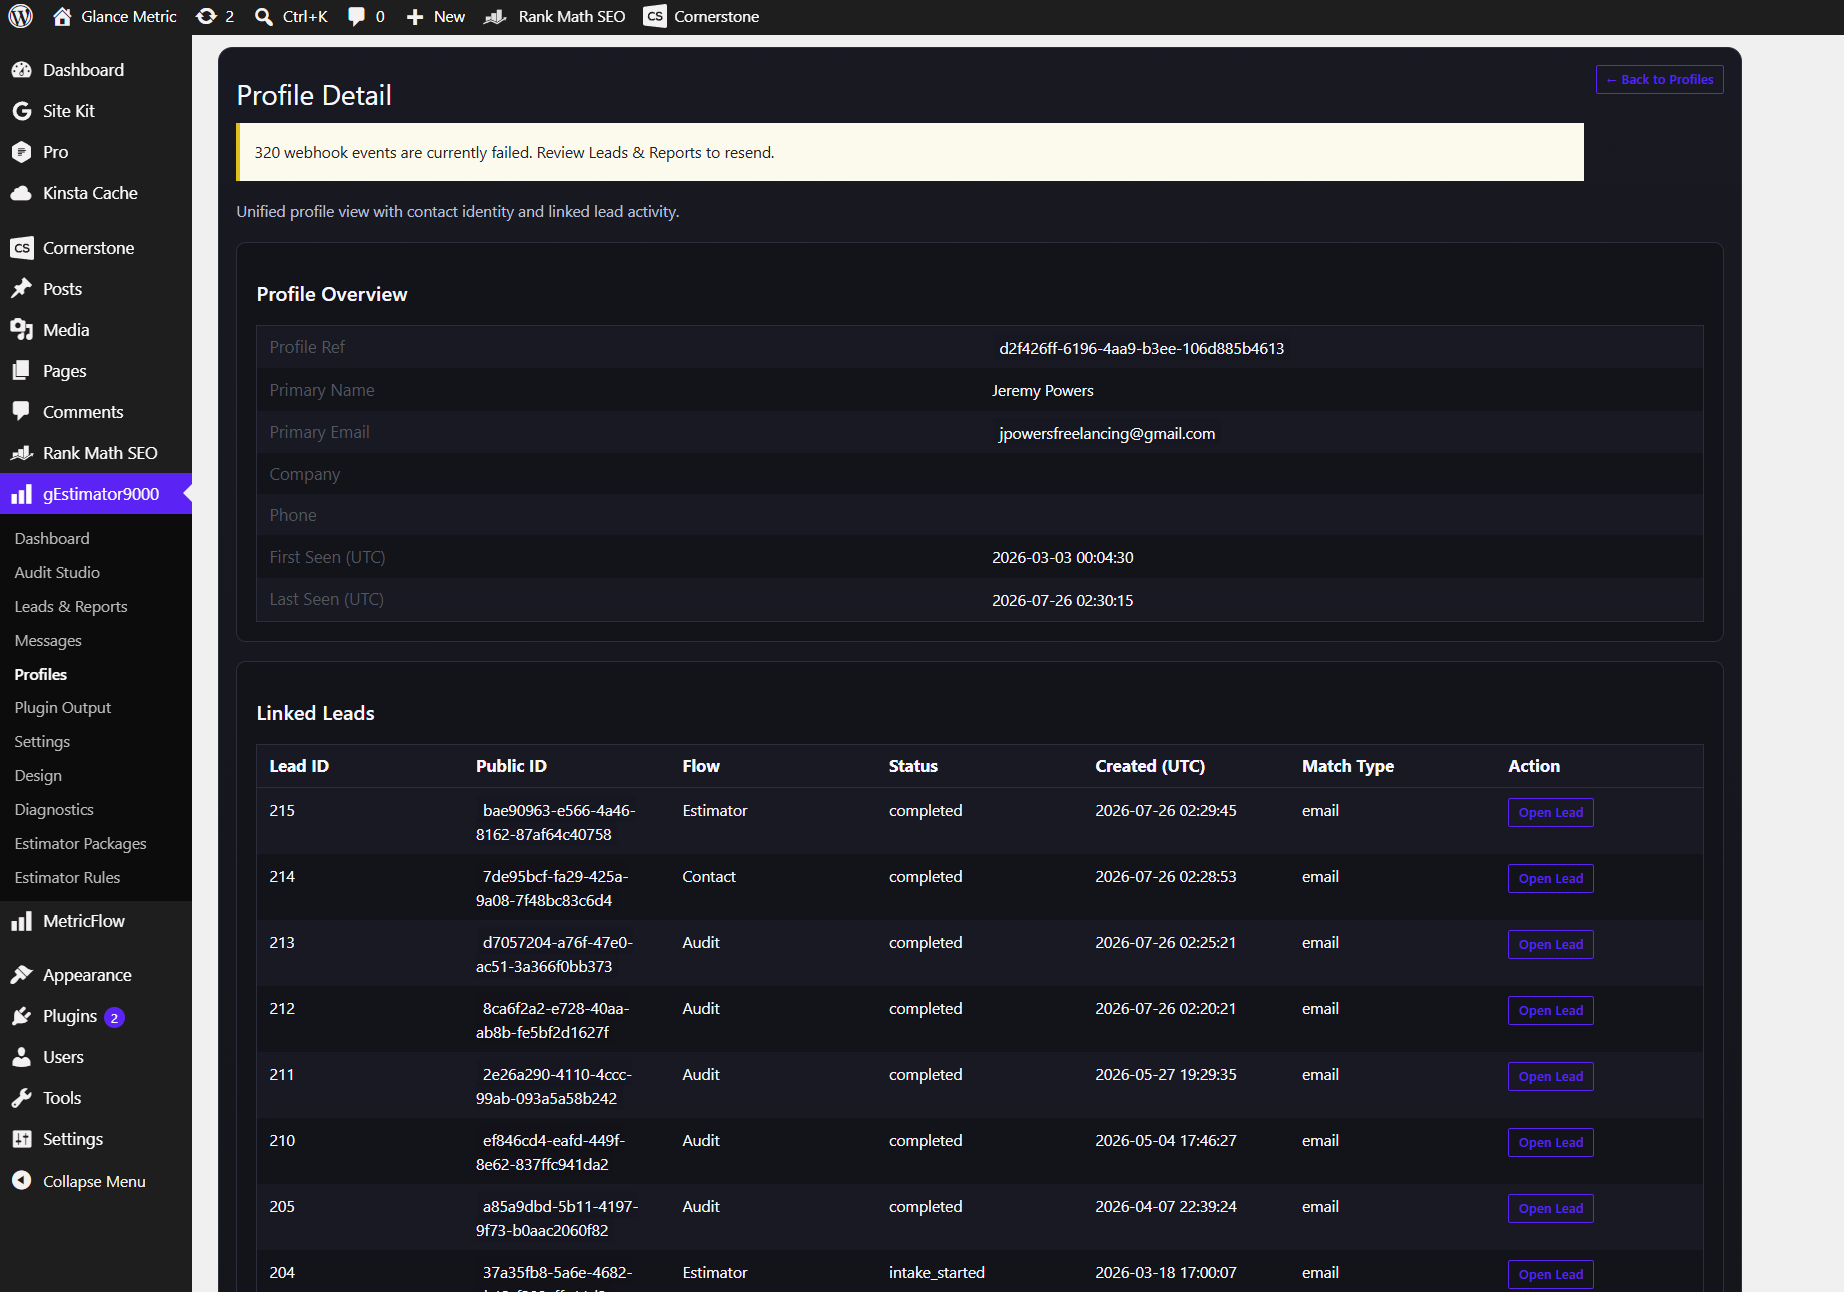Click the Match Type column header
Viewport: 1844px width, 1292px height.
tap(1348, 766)
